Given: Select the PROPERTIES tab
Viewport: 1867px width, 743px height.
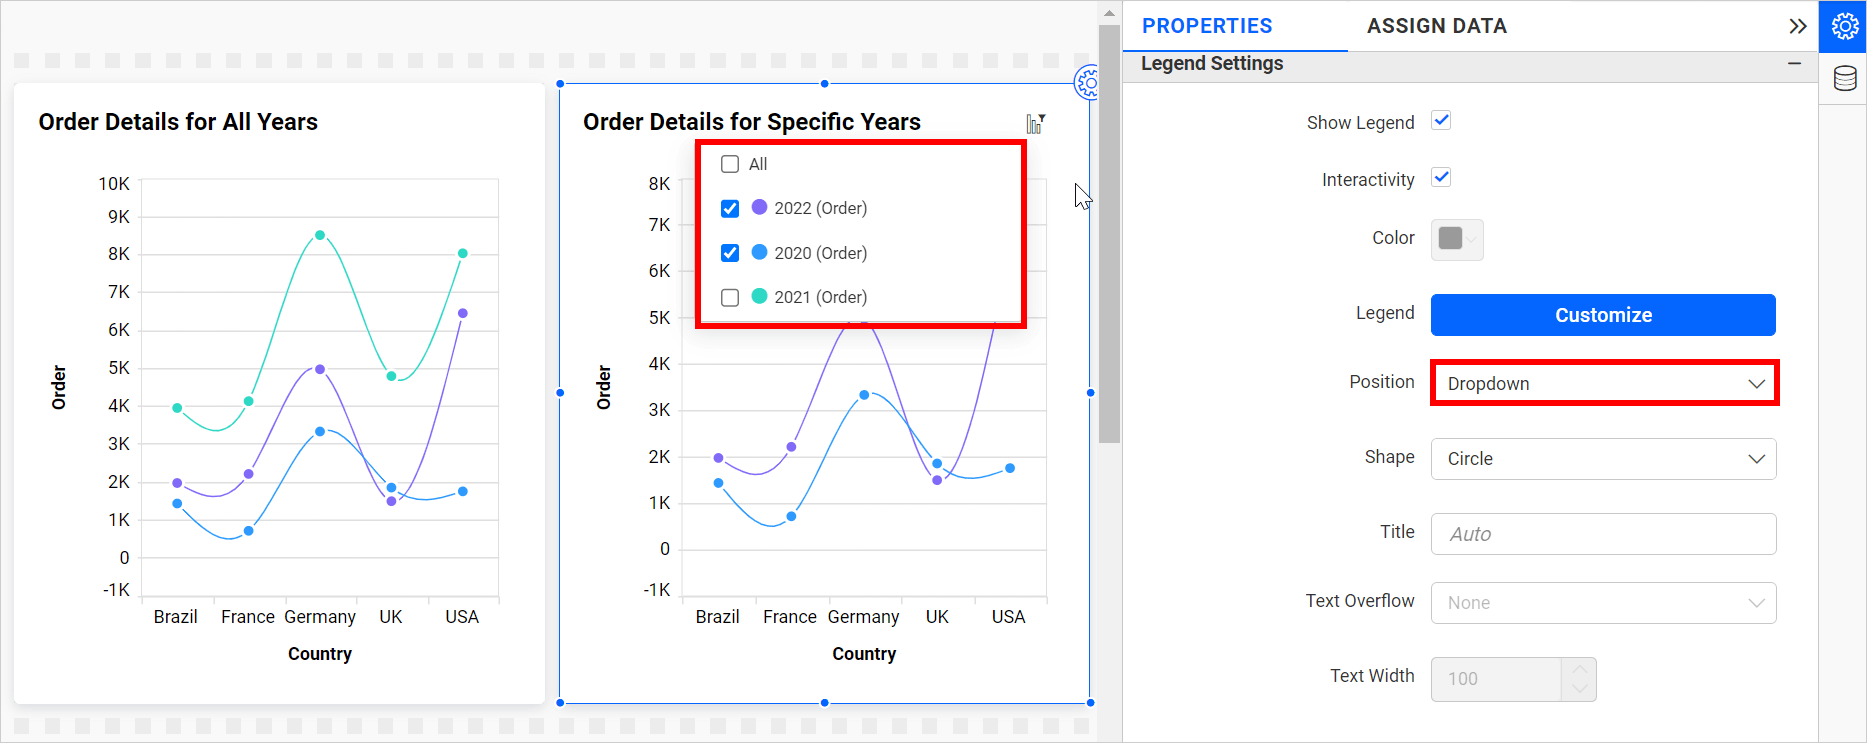Looking at the screenshot, I should 1207,26.
